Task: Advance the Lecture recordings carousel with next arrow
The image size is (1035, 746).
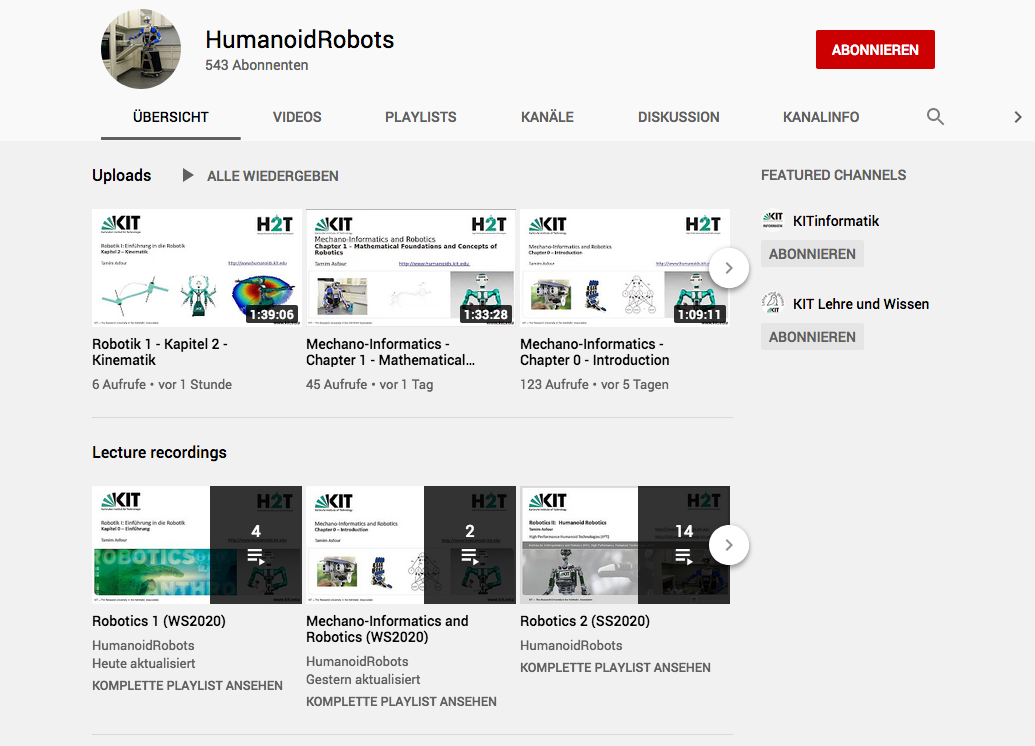Action: 729,545
